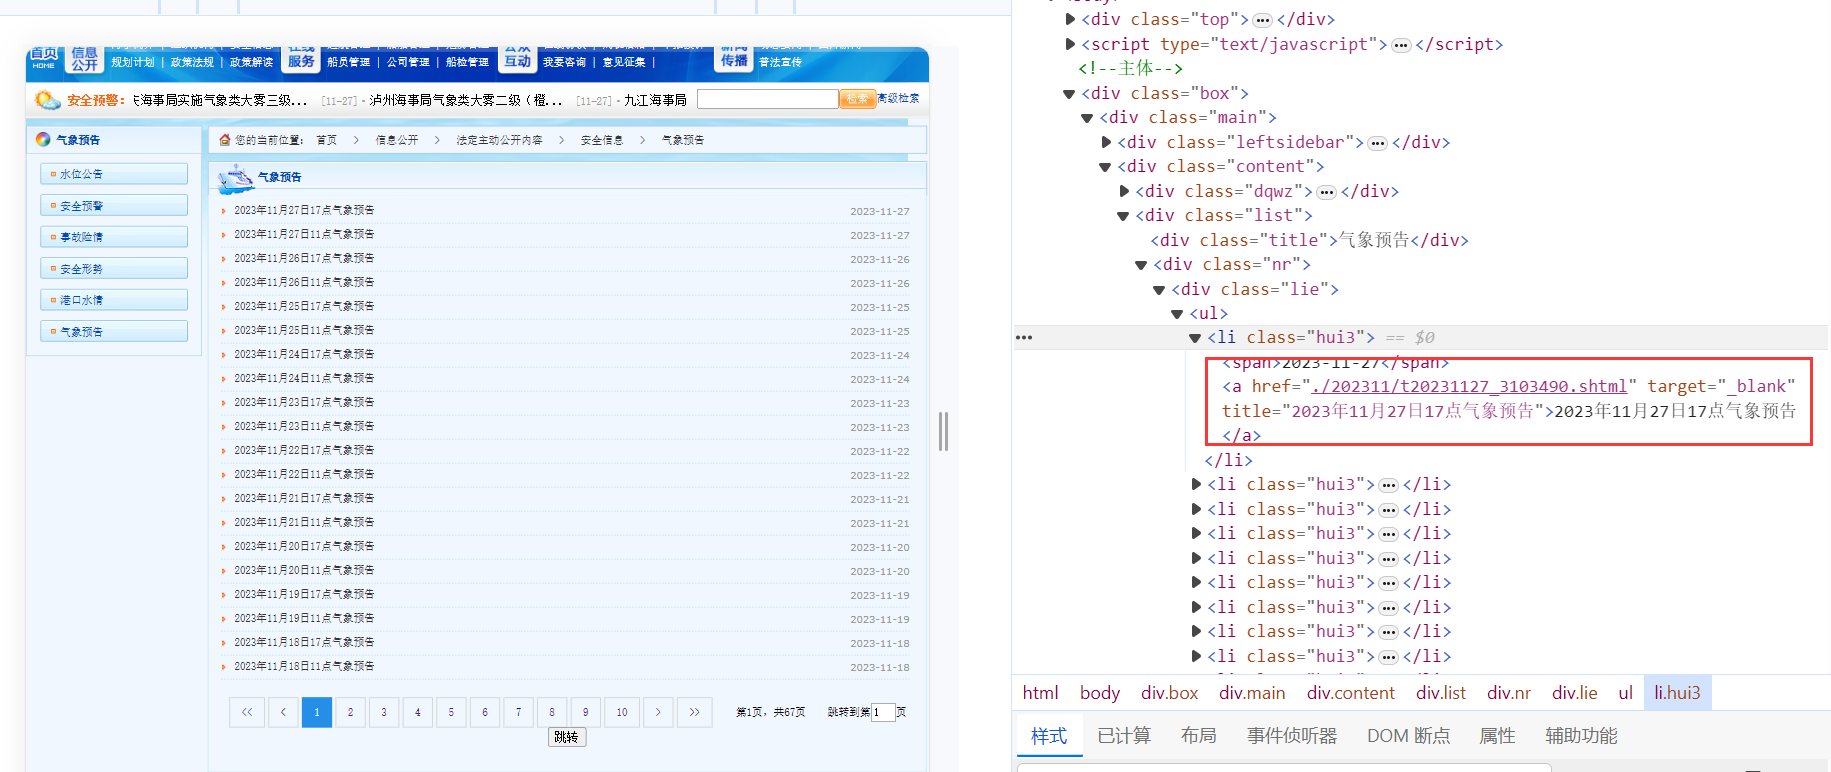Click the three-dots icon left of li.hui3 row

tap(1024, 338)
